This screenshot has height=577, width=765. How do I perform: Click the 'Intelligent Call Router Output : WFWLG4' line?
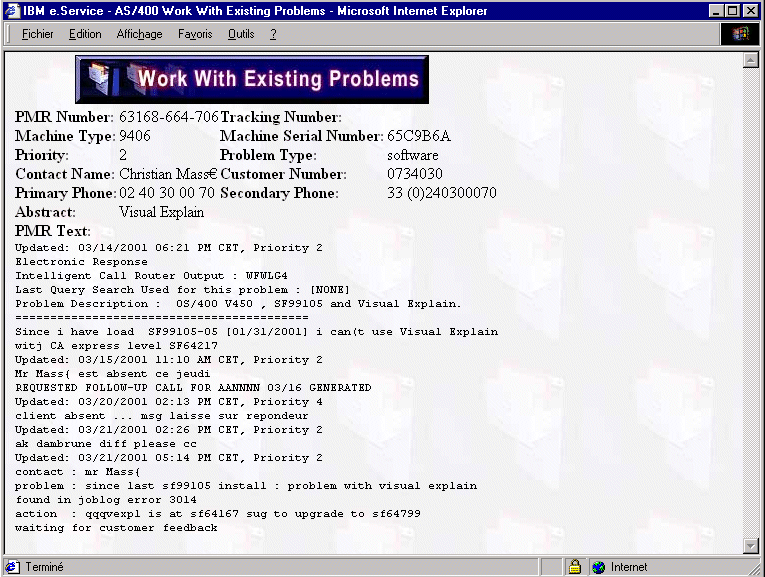tap(151, 276)
